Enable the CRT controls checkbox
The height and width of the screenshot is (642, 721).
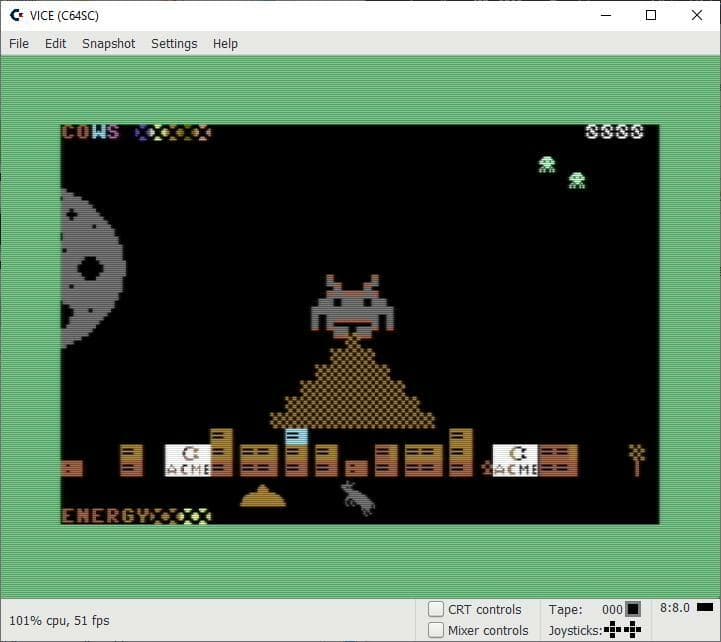(436, 609)
